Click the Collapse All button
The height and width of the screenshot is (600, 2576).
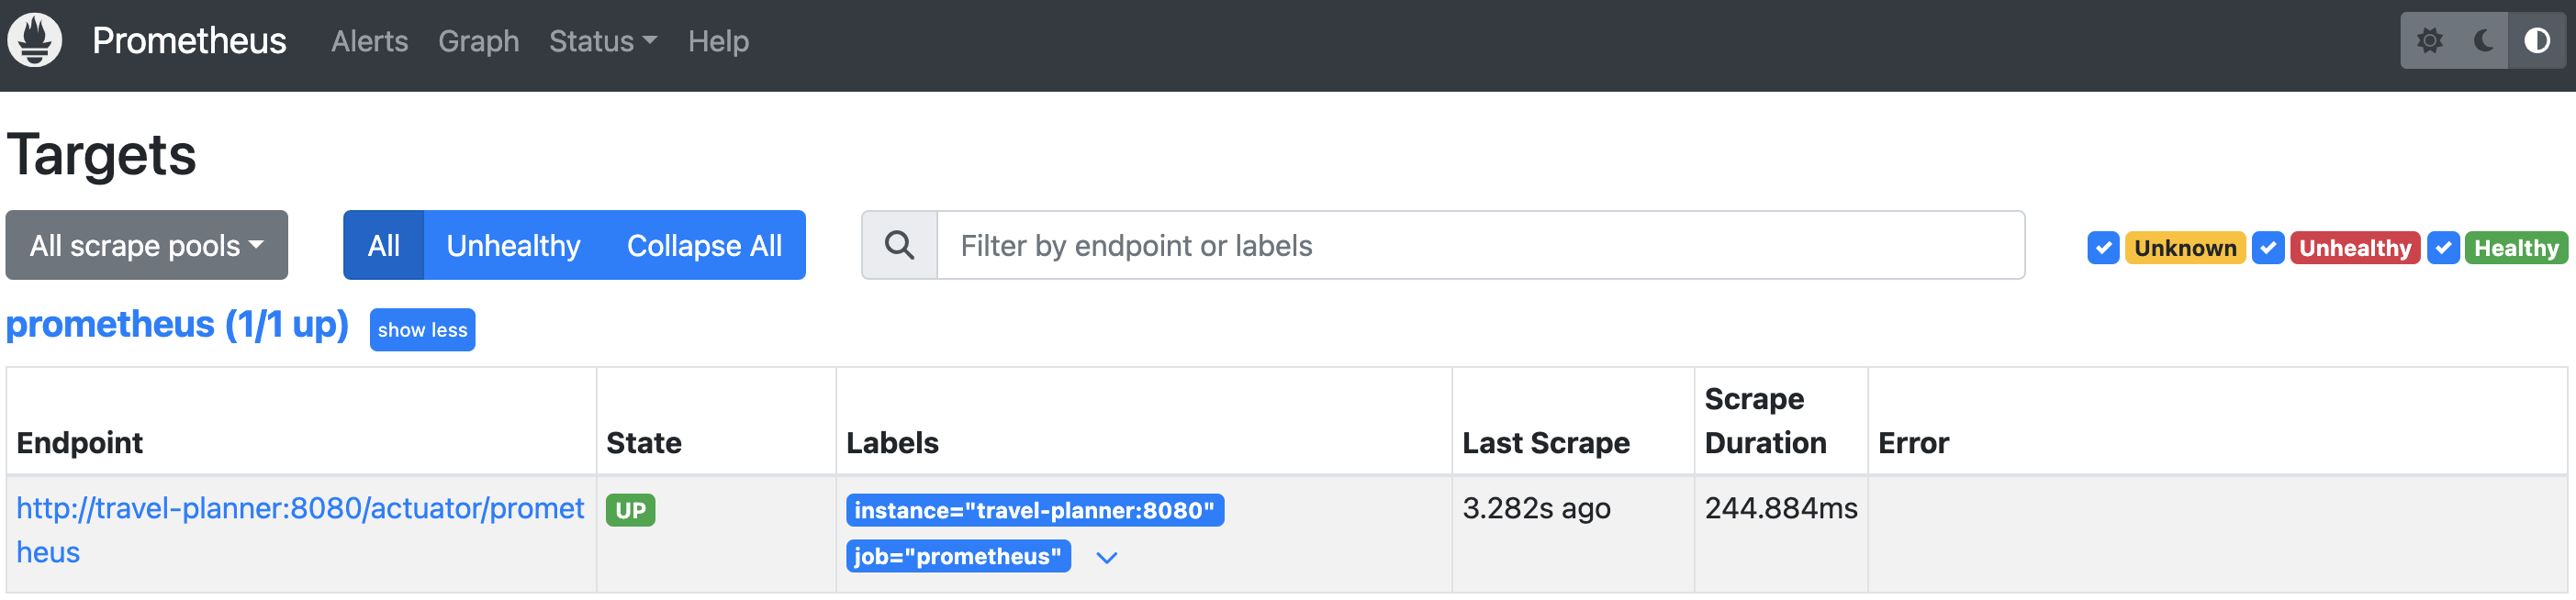pos(704,245)
